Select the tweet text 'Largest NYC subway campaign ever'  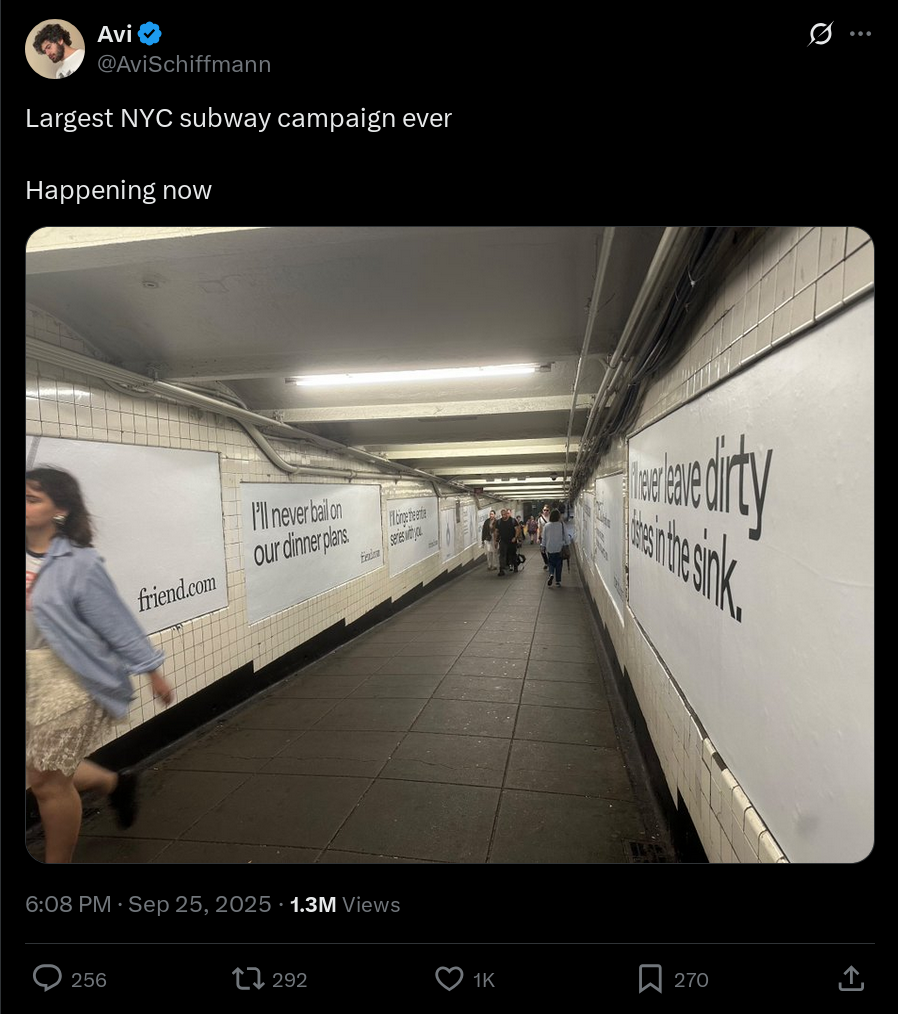(x=239, y=118)
